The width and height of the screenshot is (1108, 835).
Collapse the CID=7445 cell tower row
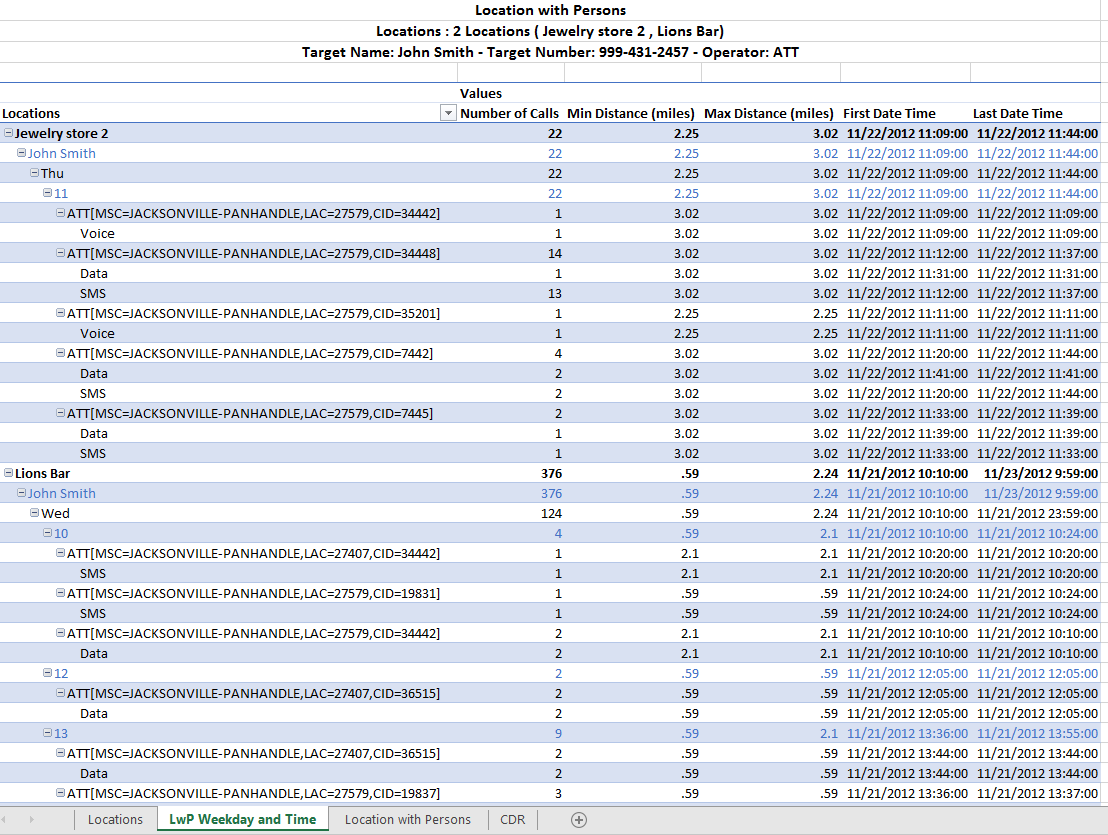coord(60,413)
